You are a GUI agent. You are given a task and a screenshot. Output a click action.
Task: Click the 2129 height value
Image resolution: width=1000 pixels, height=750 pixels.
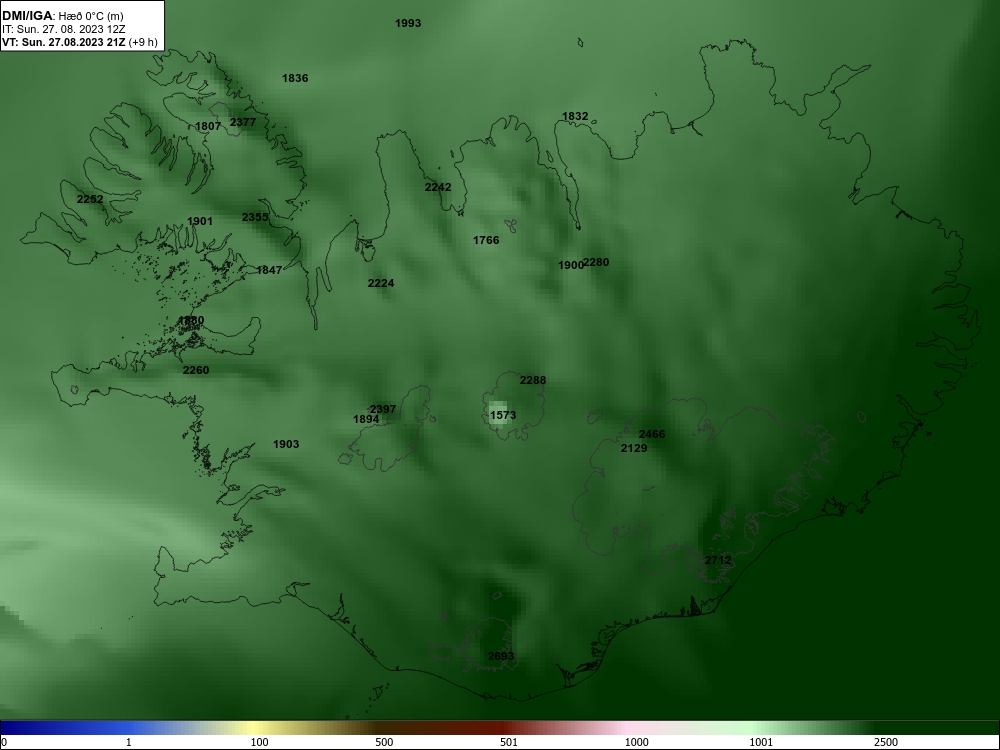tap(634, 448)
